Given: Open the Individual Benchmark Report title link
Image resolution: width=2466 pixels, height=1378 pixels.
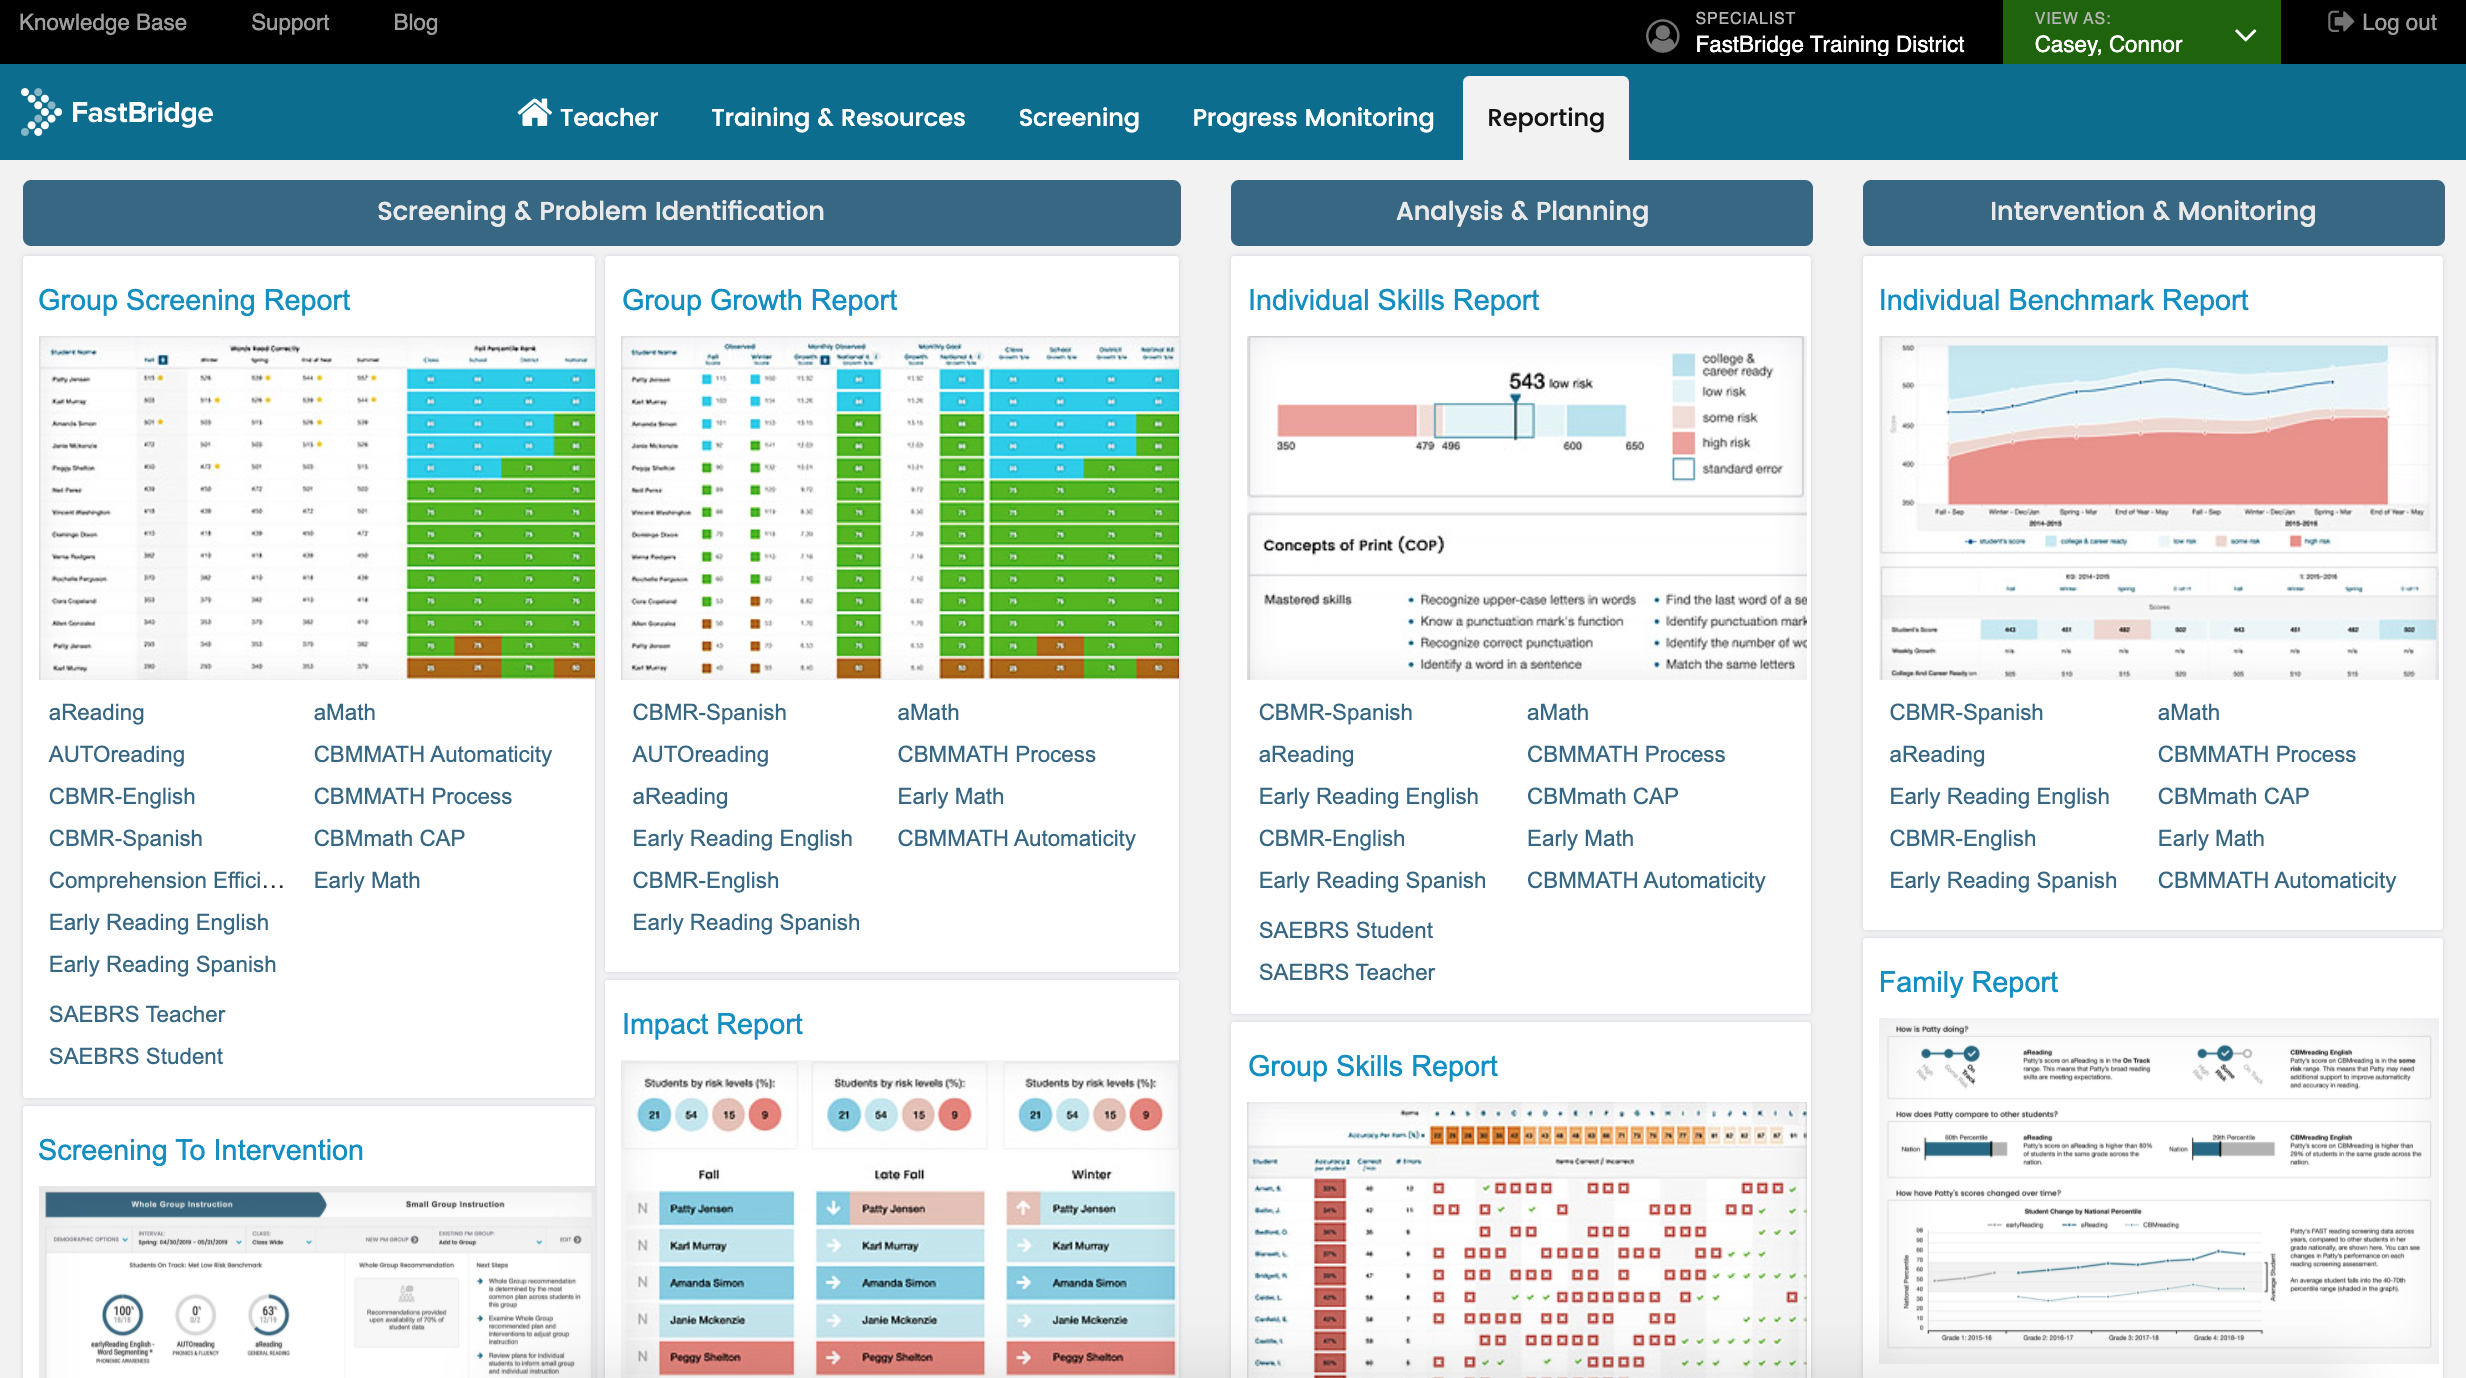Looking at the screenshot, I should pyautogui.click(x=2063, y=300).
